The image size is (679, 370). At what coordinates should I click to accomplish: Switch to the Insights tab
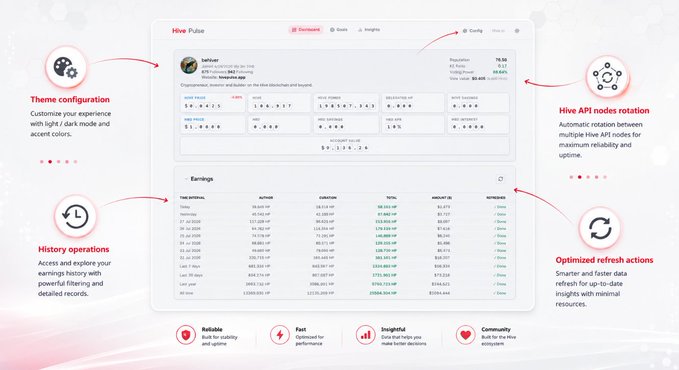tap(369, 30)
